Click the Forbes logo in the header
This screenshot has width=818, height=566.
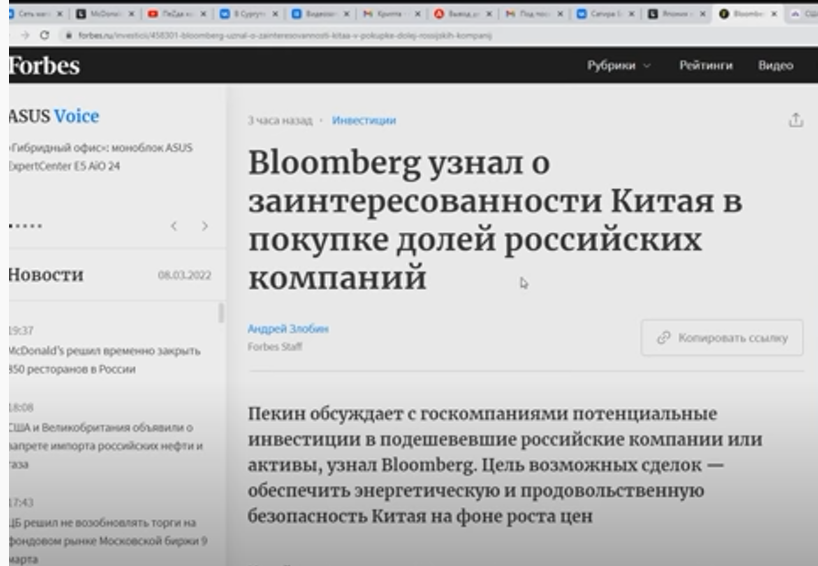click(x=44, y=66)
